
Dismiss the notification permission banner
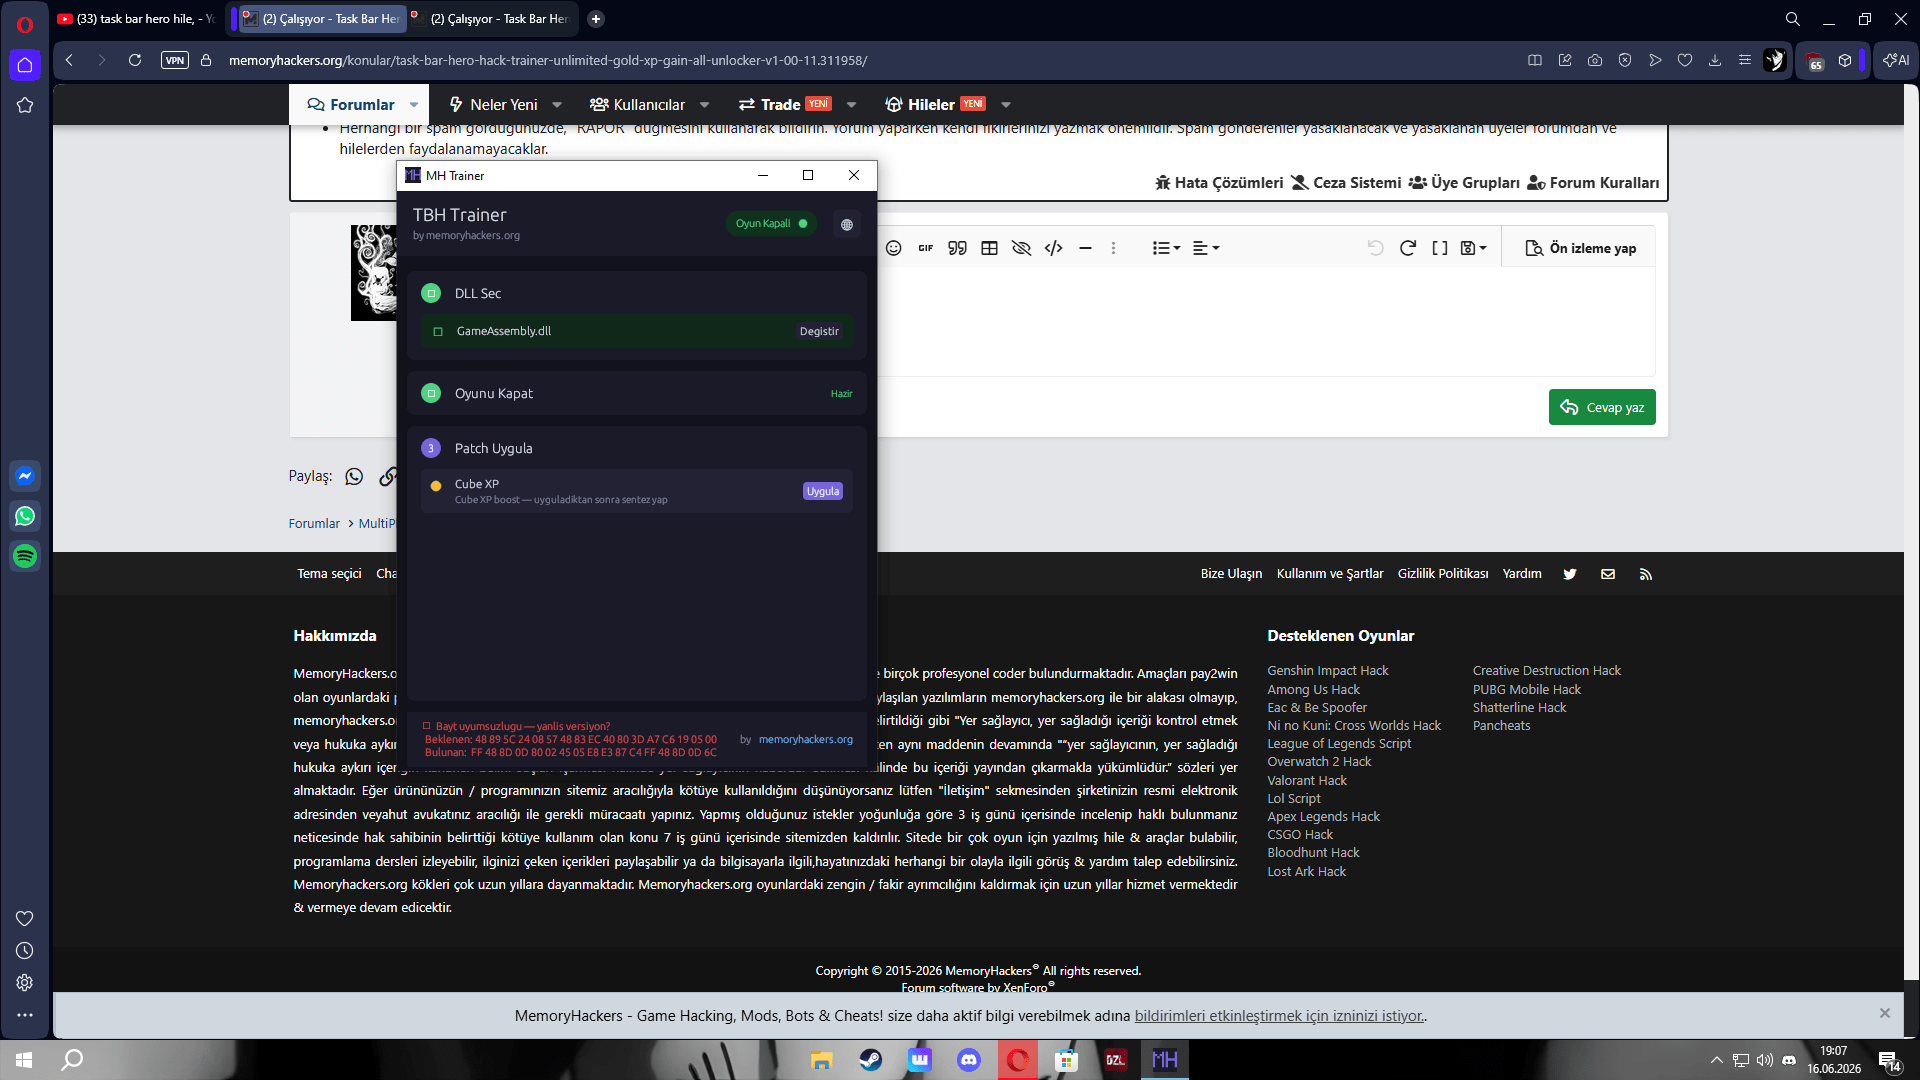(1885, 1013)
